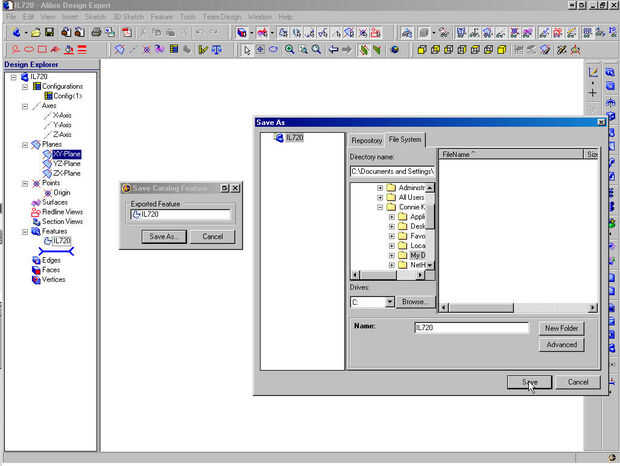Select the Rectangle sketch tool icon
Image resolution: width=620 pixels, height=466 pixels.
pos(42,50)
